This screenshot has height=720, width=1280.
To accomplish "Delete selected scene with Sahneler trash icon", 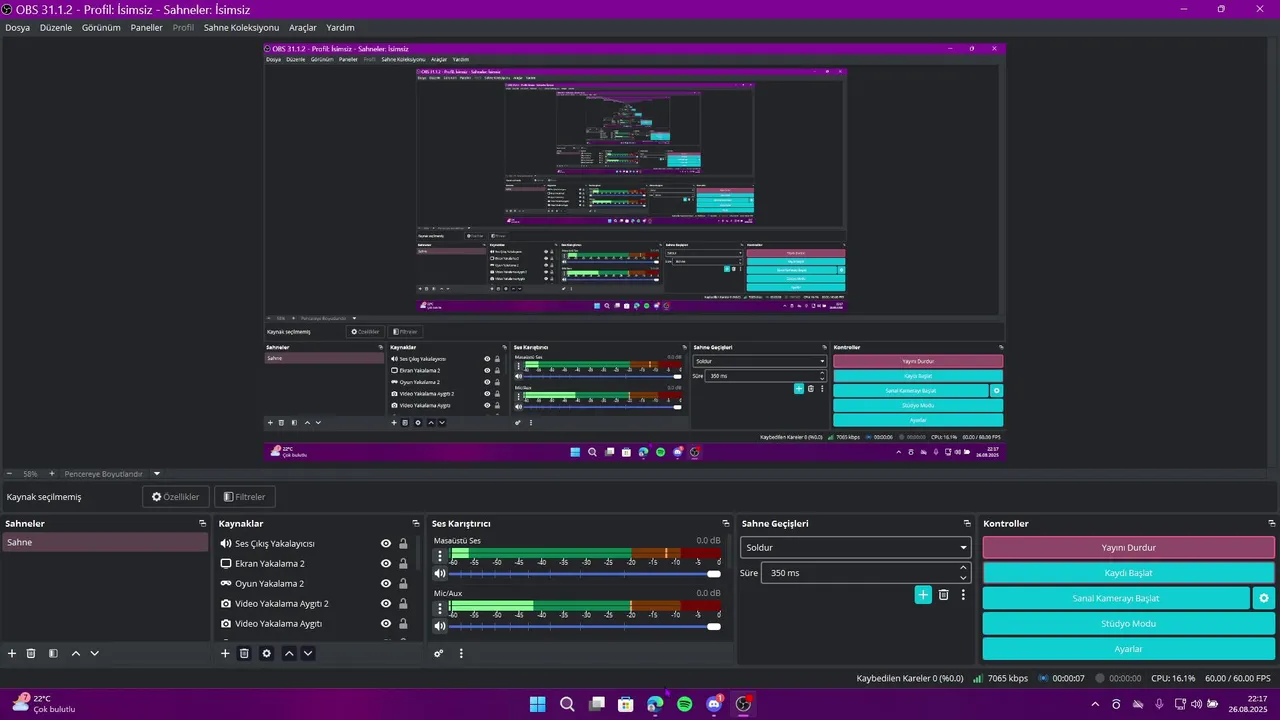I will 31,653.
